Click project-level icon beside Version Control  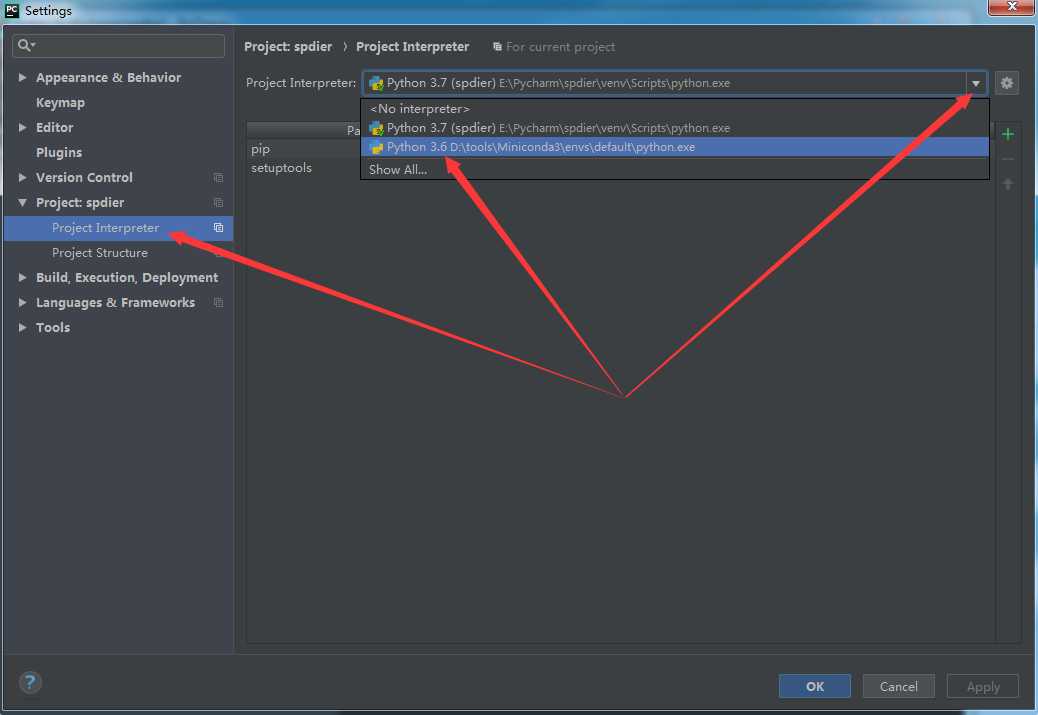click(218, 177)
